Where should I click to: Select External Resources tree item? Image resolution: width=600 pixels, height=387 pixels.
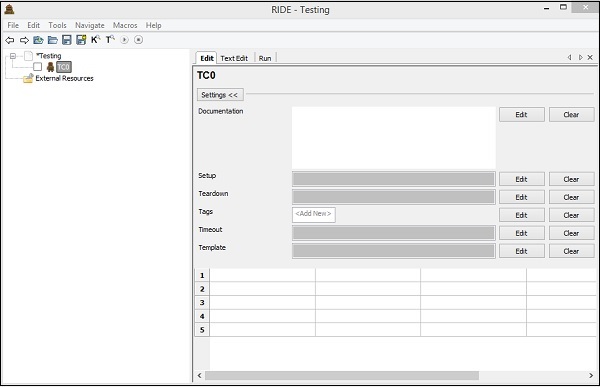pos(64,78)
